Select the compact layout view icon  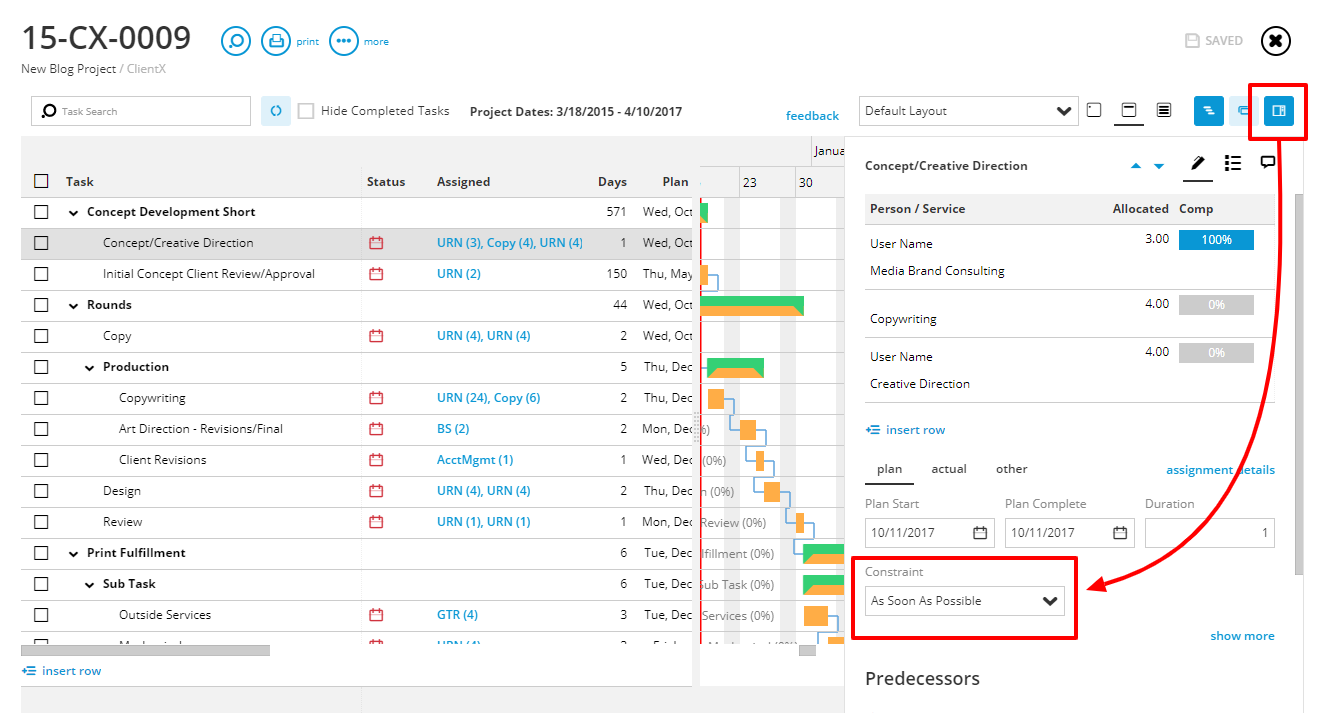1094,110
